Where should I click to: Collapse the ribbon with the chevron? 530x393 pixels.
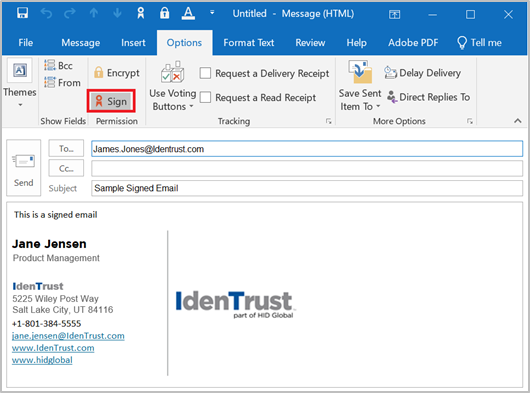coord(517,121)
